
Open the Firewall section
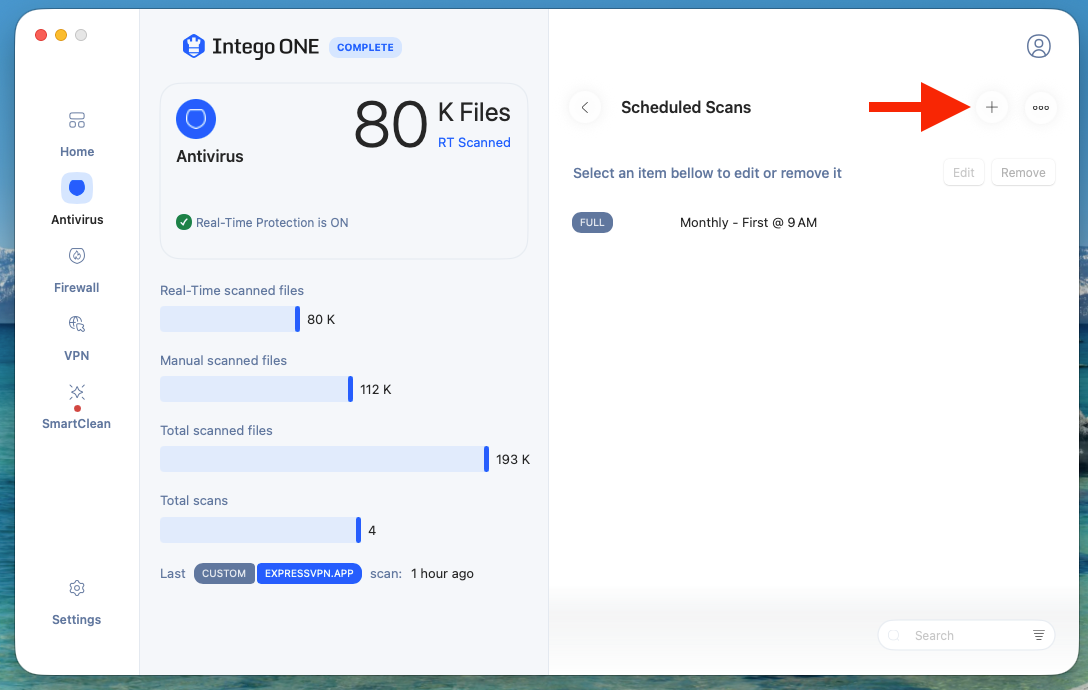(76, 270)
